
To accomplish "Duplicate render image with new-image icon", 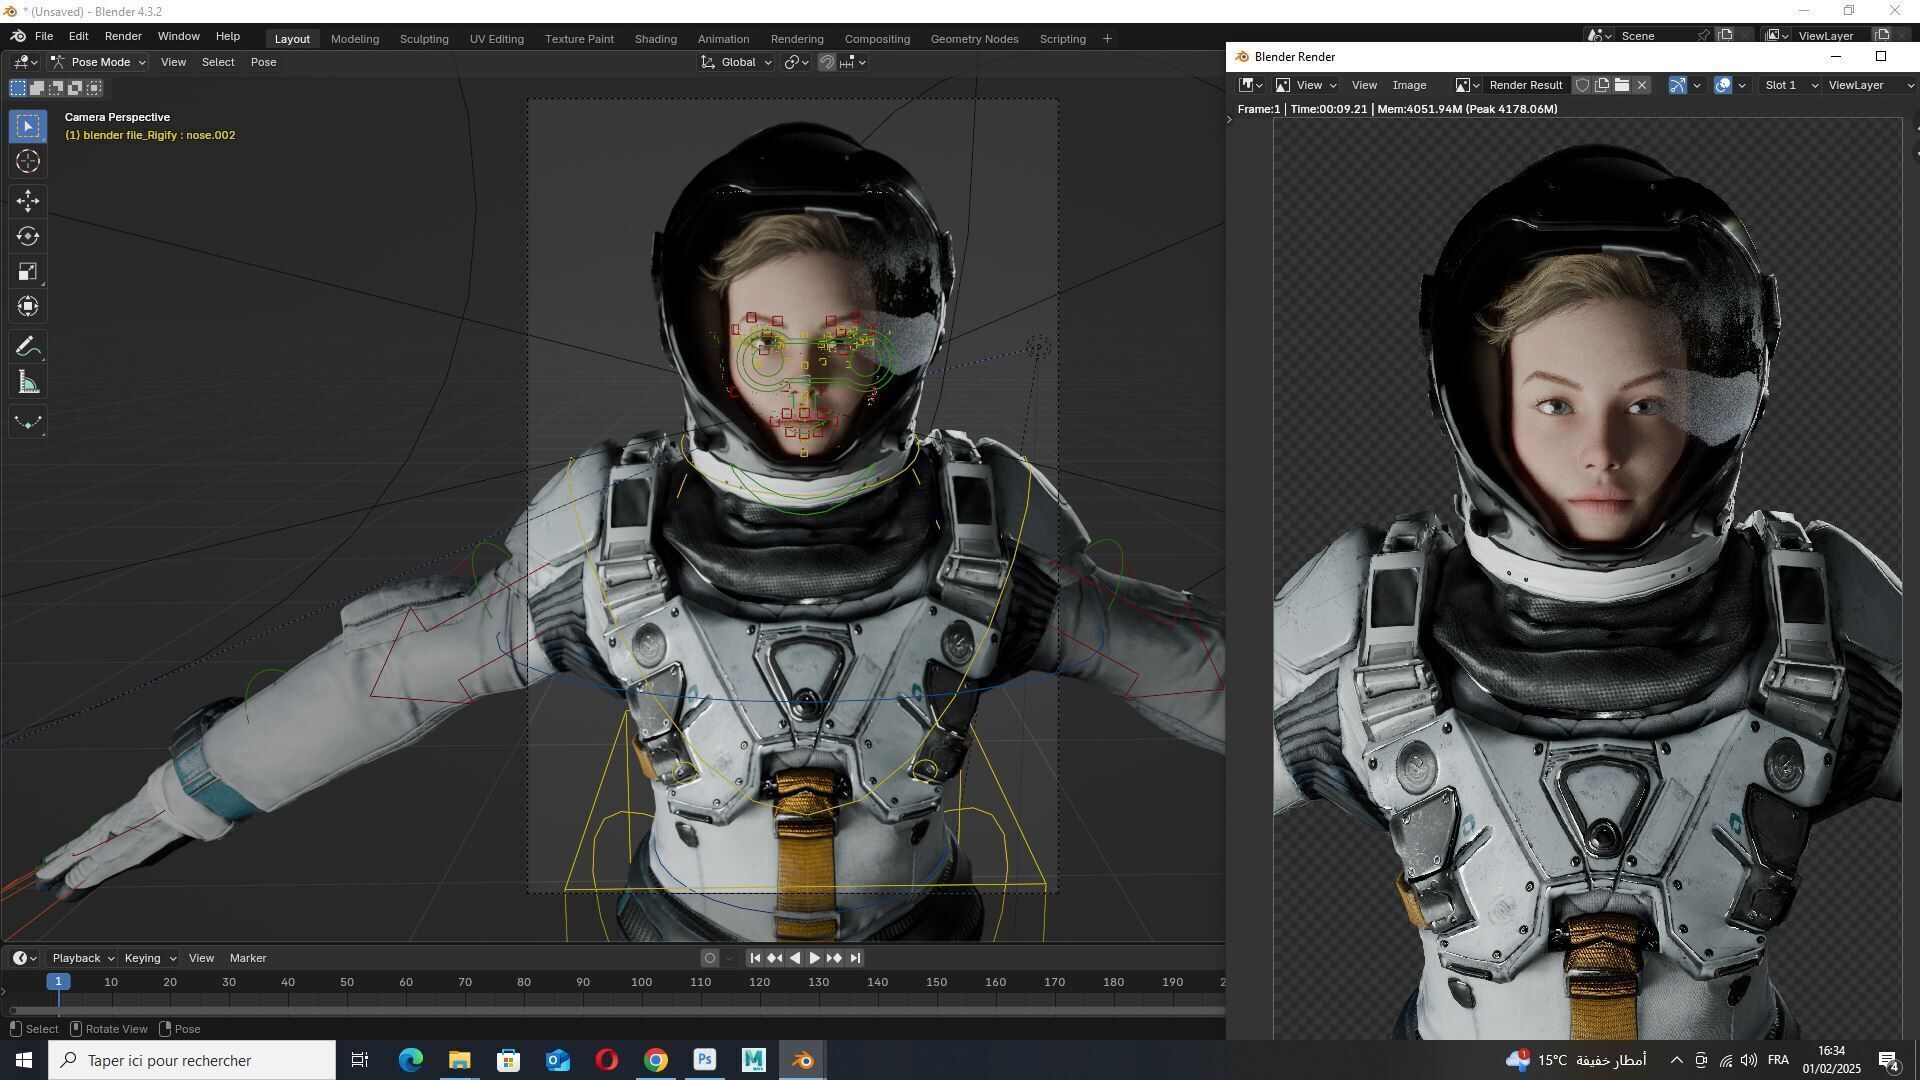I will 1602,85.
